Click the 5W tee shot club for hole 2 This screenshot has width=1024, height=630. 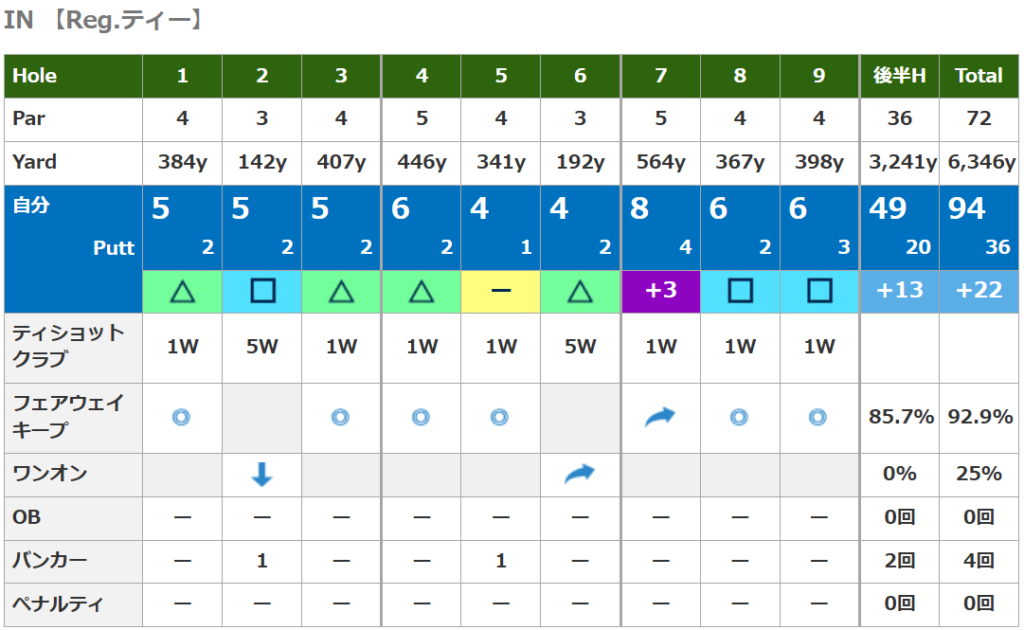click(x=262, y=347)
